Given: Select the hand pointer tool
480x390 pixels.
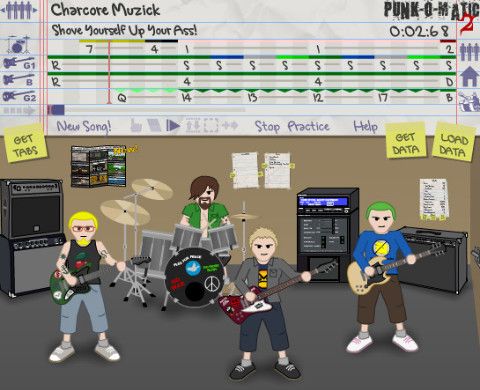Looking at the screenshot, I should pyautogui.click(x=136, y=126).
